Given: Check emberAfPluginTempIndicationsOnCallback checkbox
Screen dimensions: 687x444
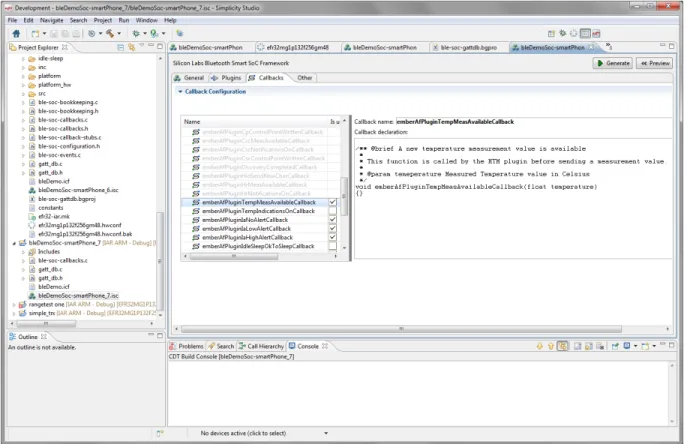Looking at the screenshot, I should tap(333, 211).
